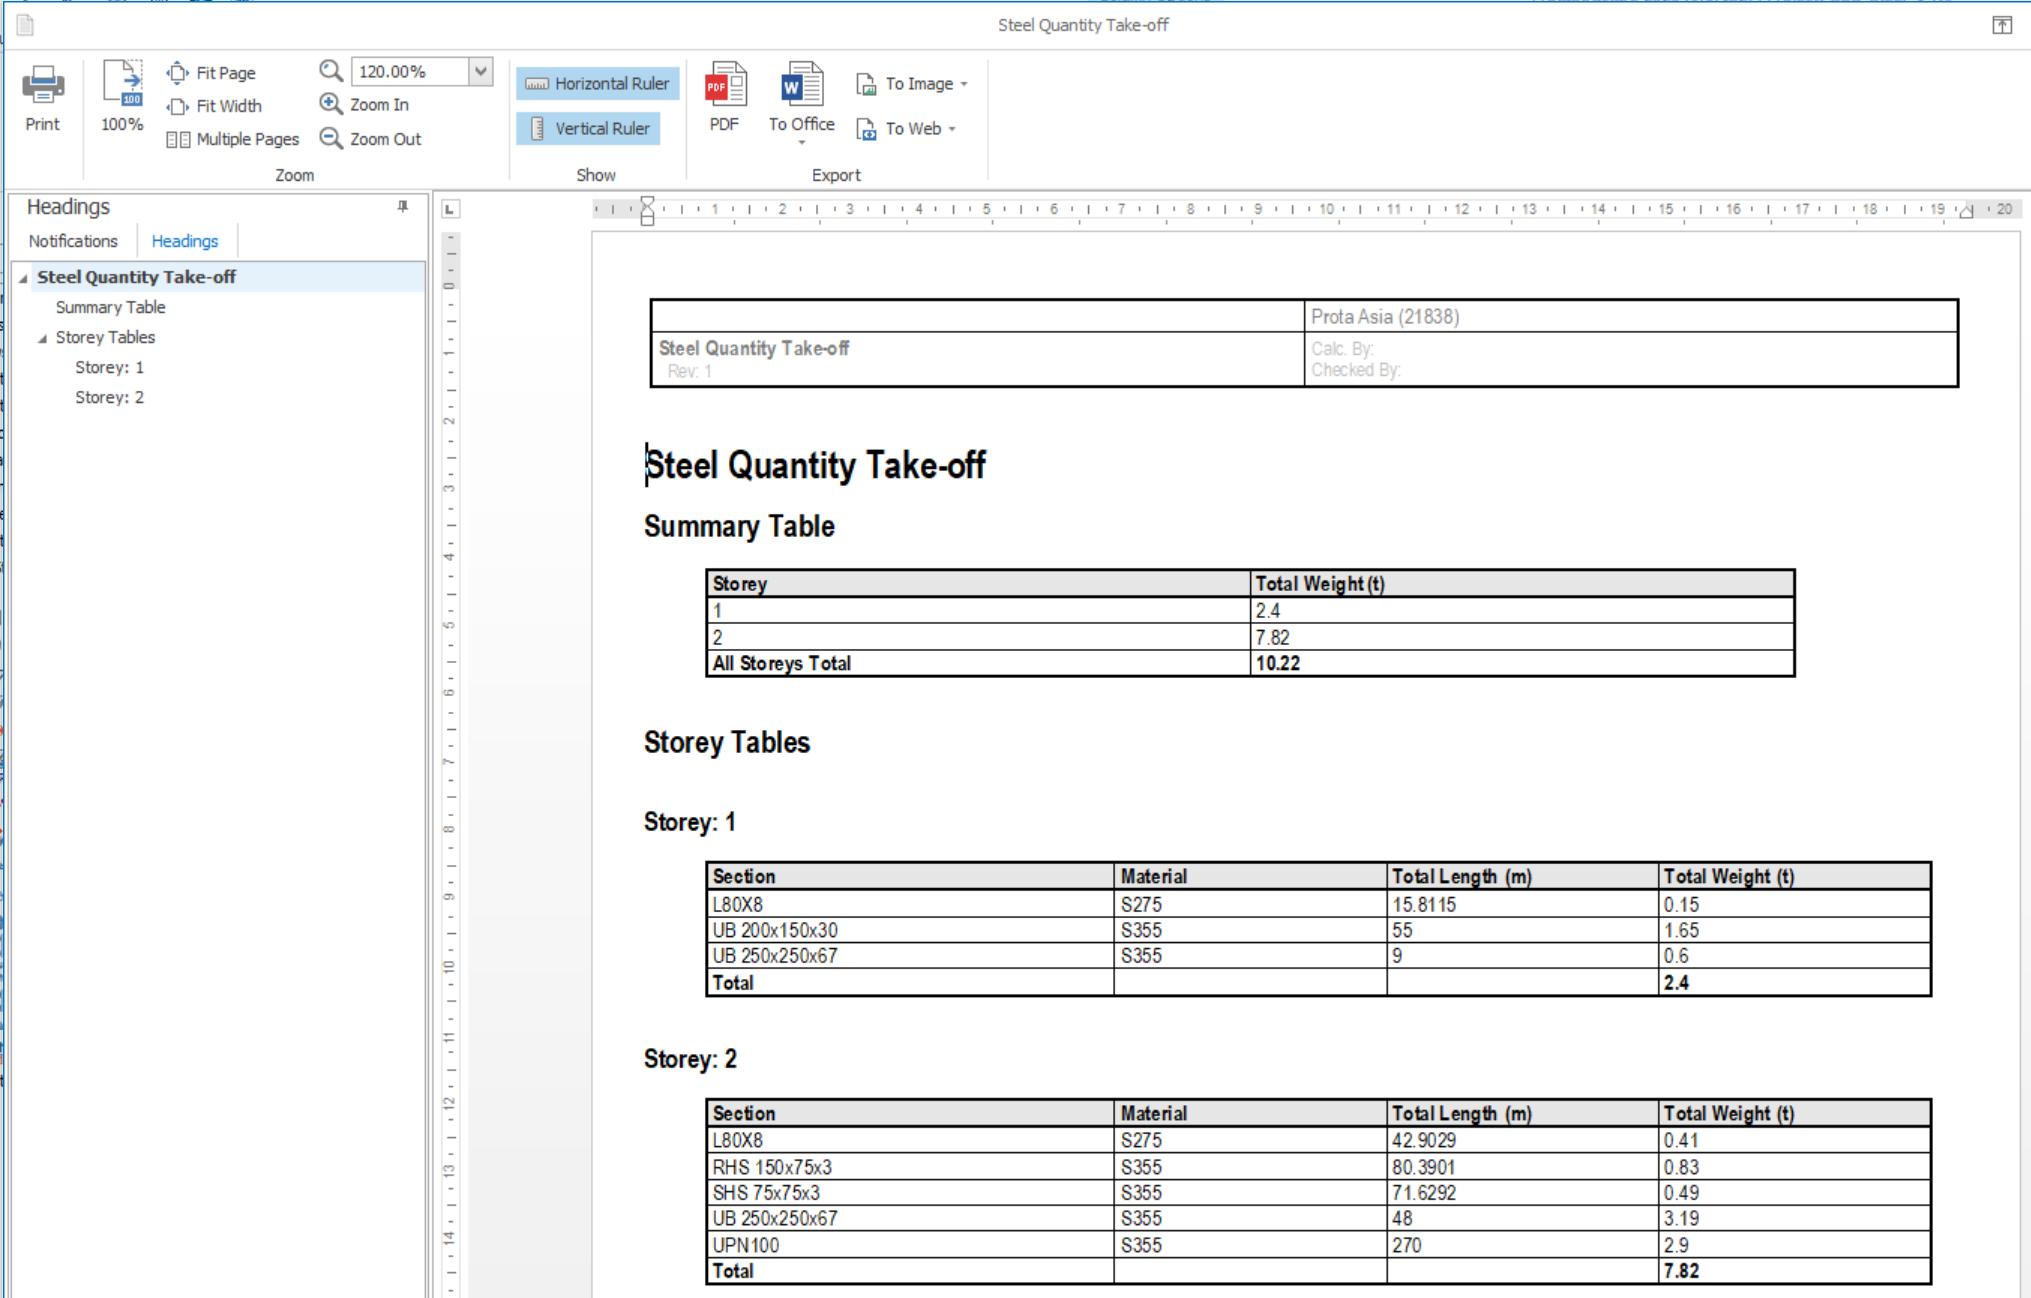Export report using the PDF icon

tap(725, 85)
